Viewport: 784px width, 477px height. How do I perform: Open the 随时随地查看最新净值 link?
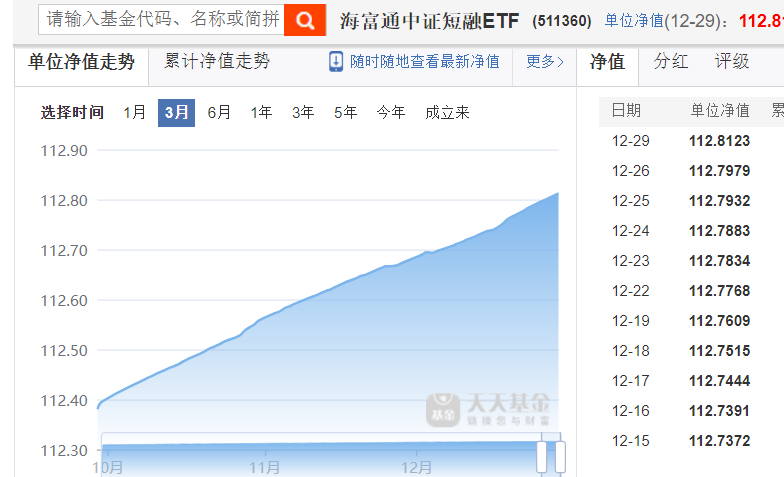pos(425,61)
